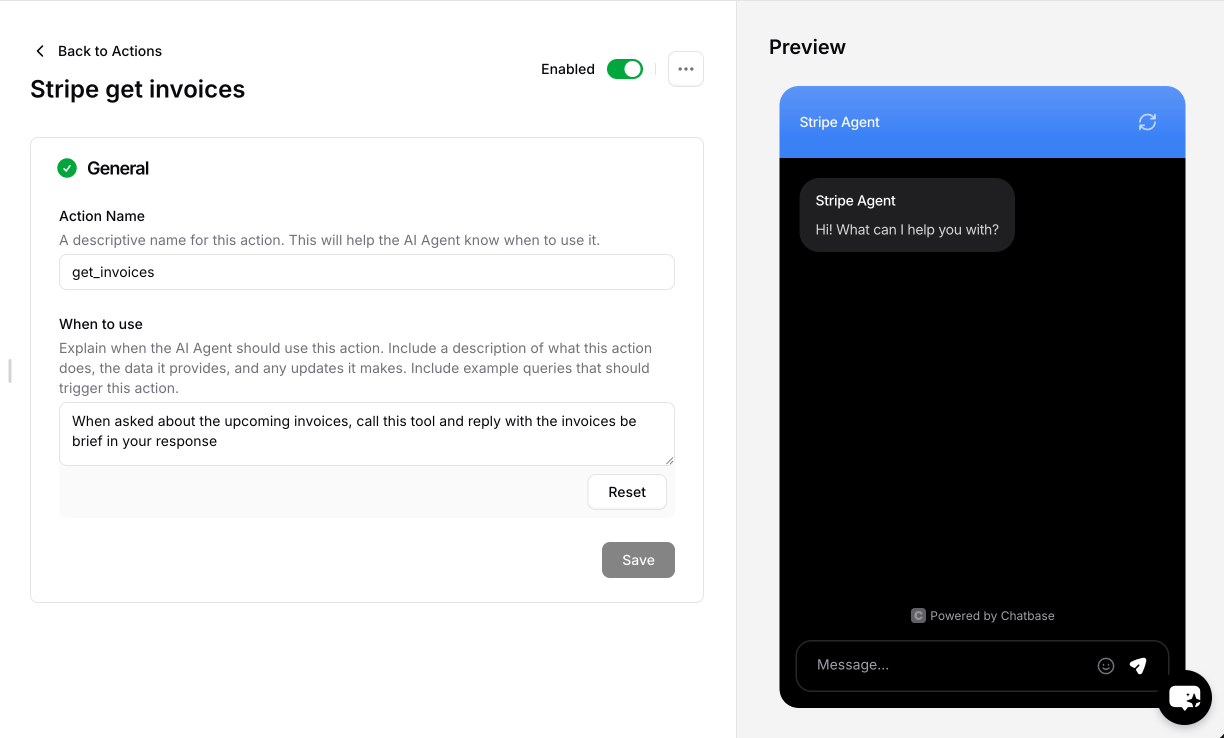
Task: Toggle the Enabled switch off
Action: click(x=625, y=69)
